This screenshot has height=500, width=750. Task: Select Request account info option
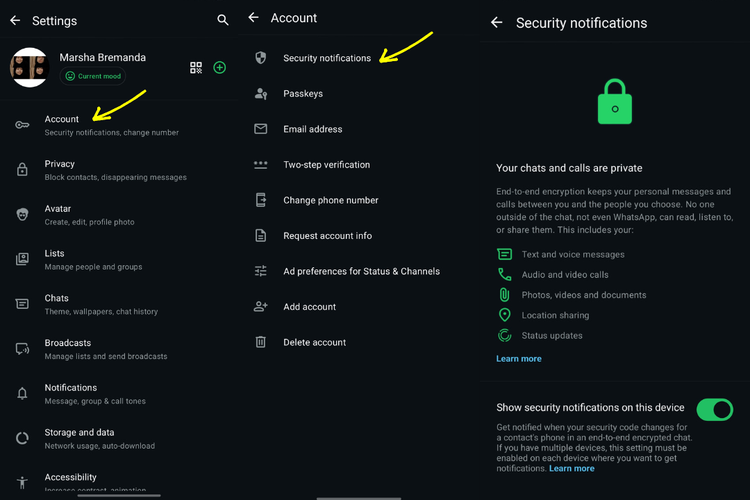[x=359, y=235]
